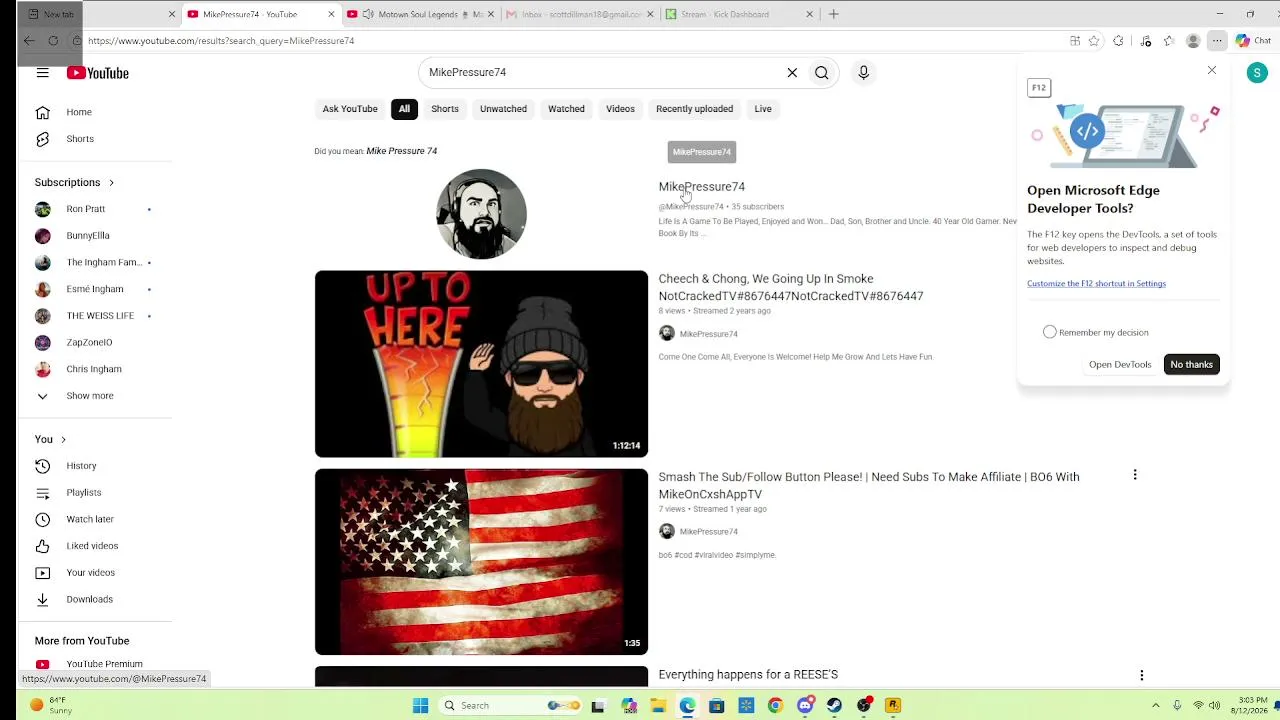Go to the YouTube logo home link
1280x720 pixels.
pos(98,73)
